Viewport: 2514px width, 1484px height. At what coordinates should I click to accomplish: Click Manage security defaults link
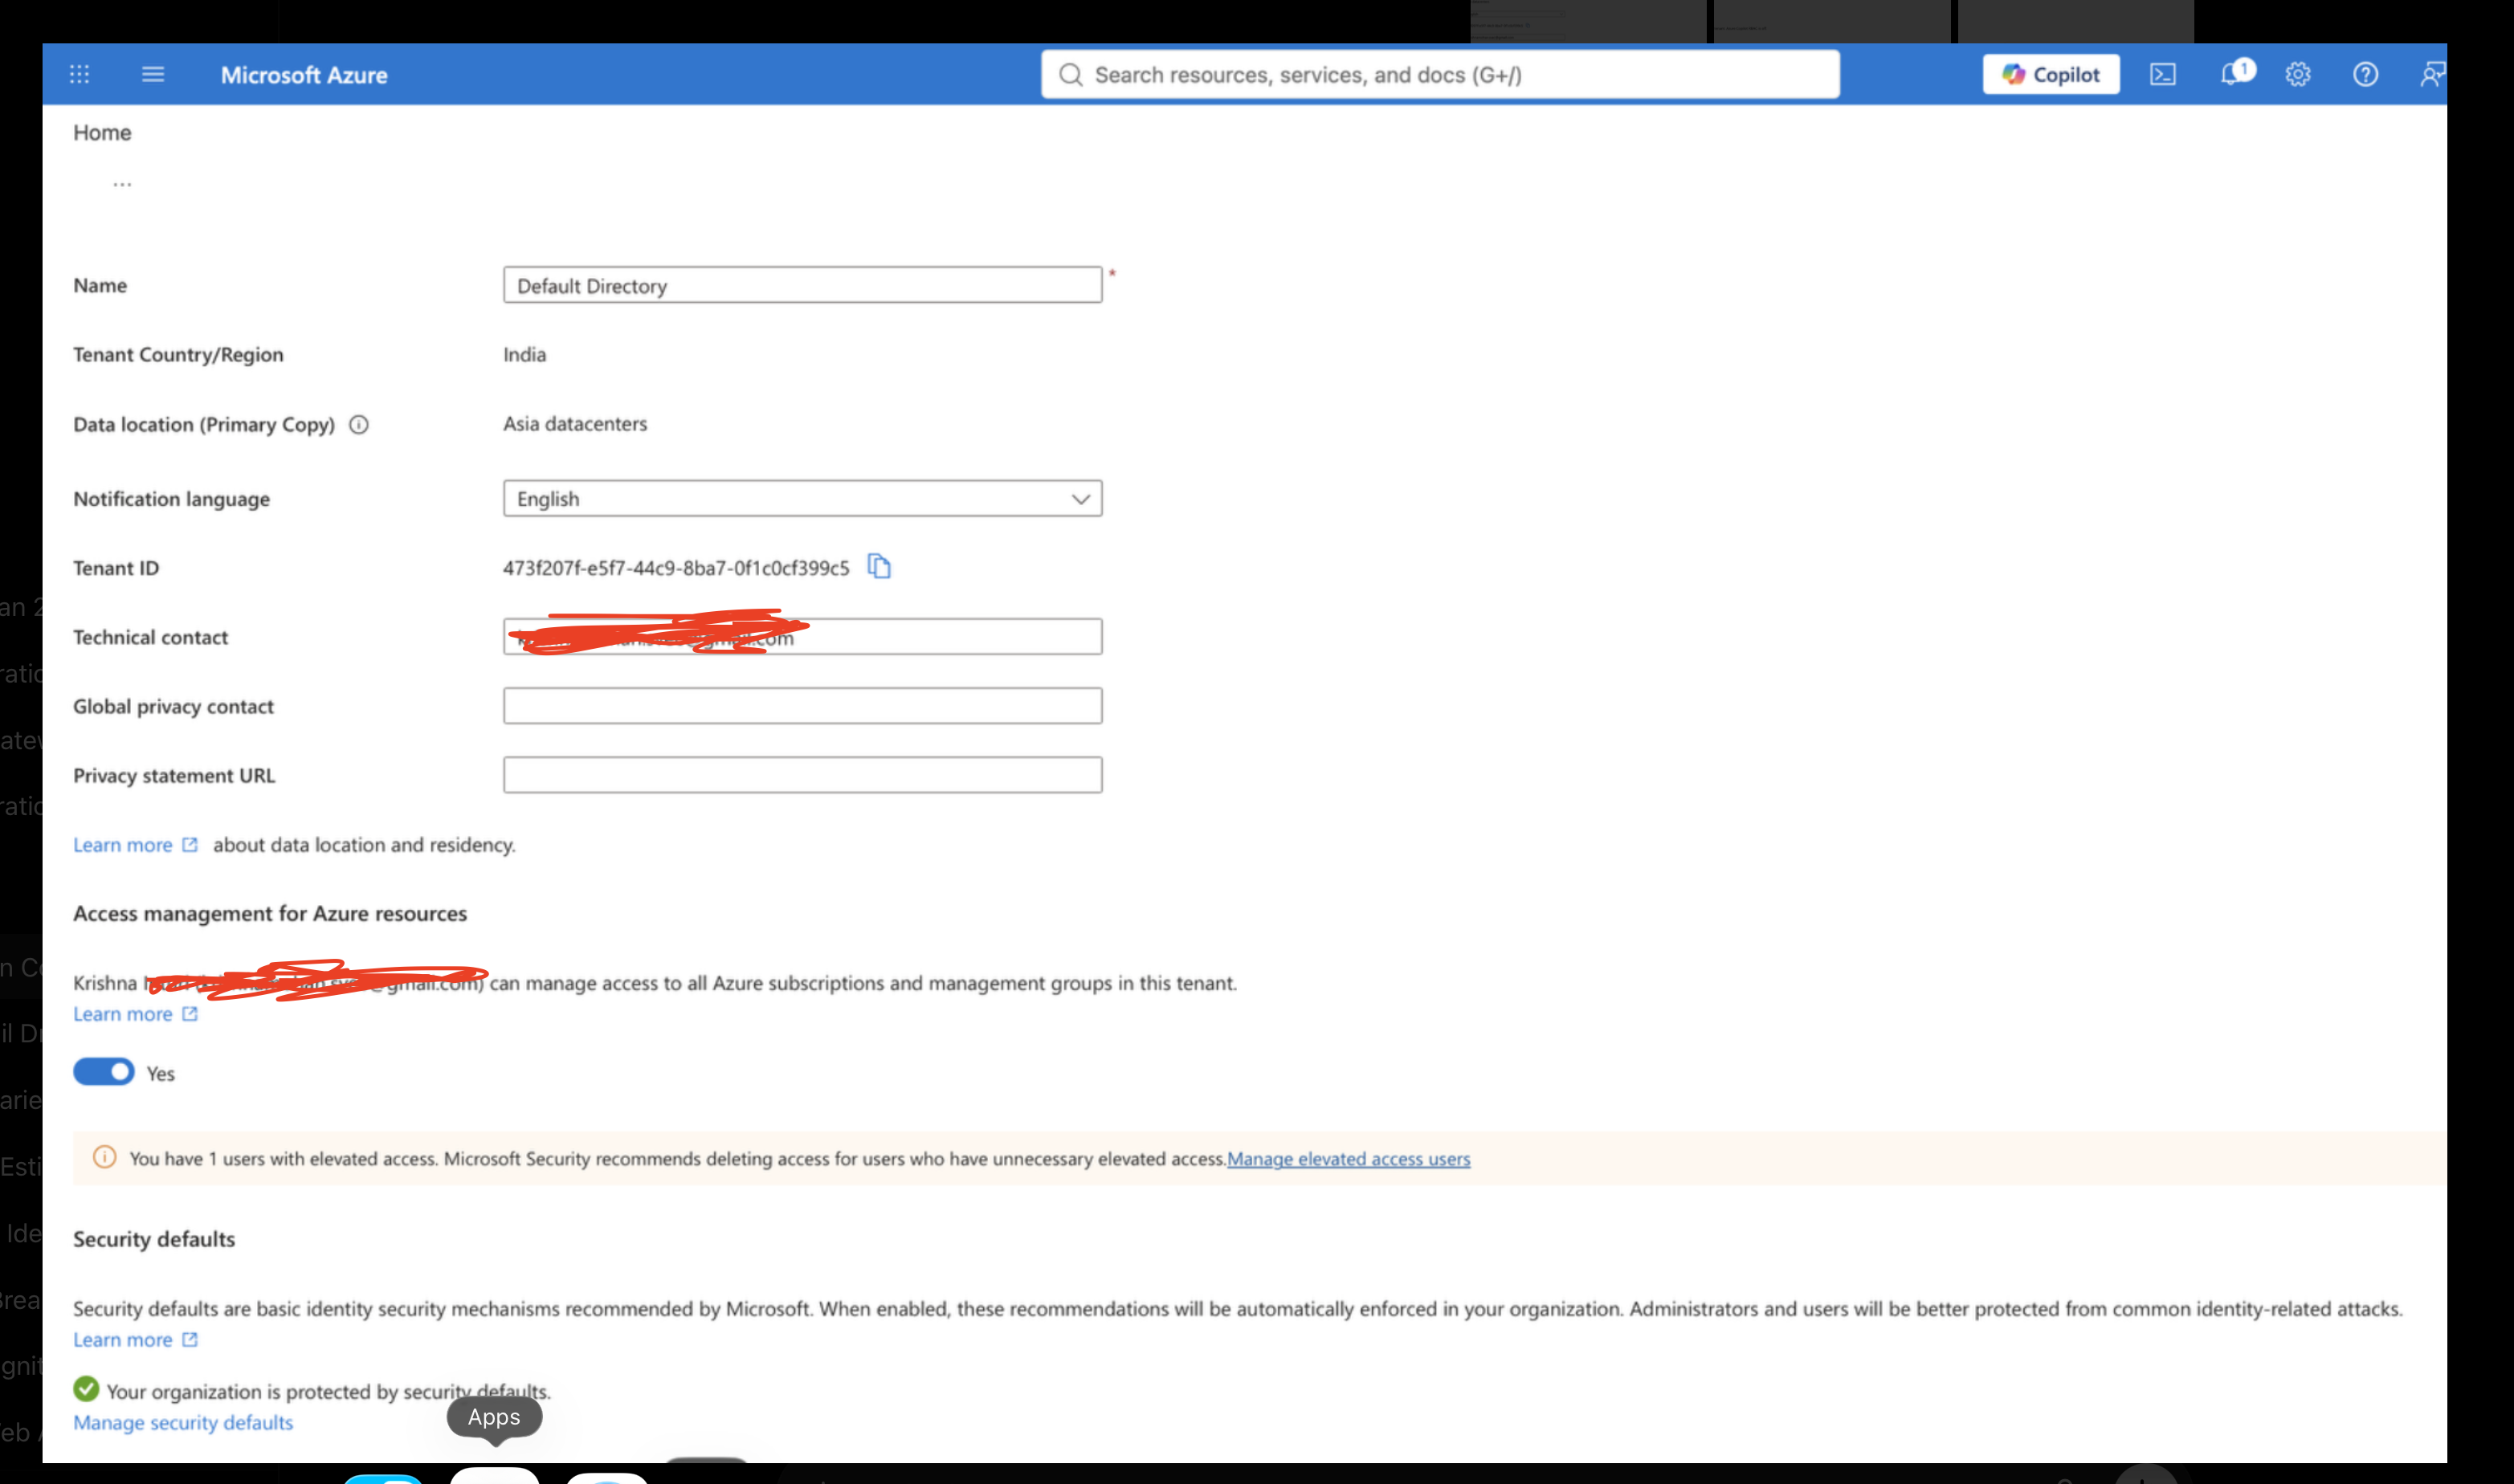point(183,1423)
